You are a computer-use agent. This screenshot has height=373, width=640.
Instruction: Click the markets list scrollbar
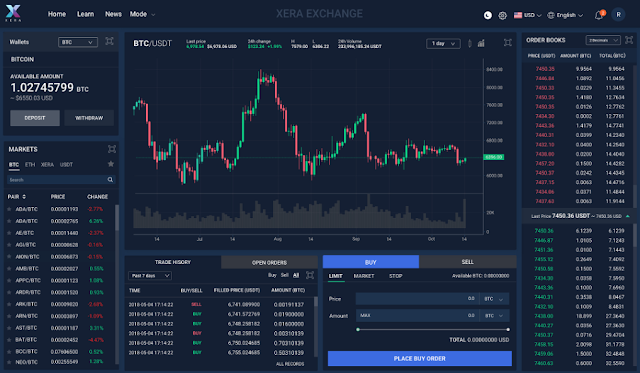point(117,217)
